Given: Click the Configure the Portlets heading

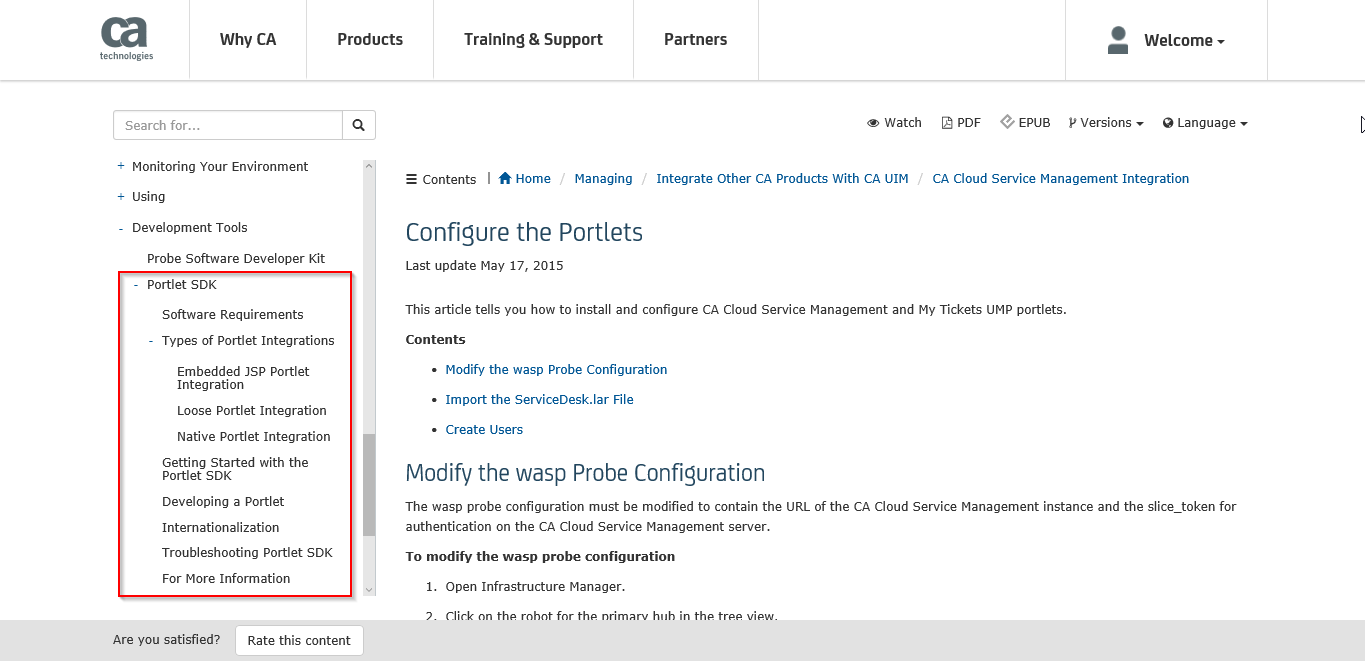Looking at the screenshot, I should point(524,233).
